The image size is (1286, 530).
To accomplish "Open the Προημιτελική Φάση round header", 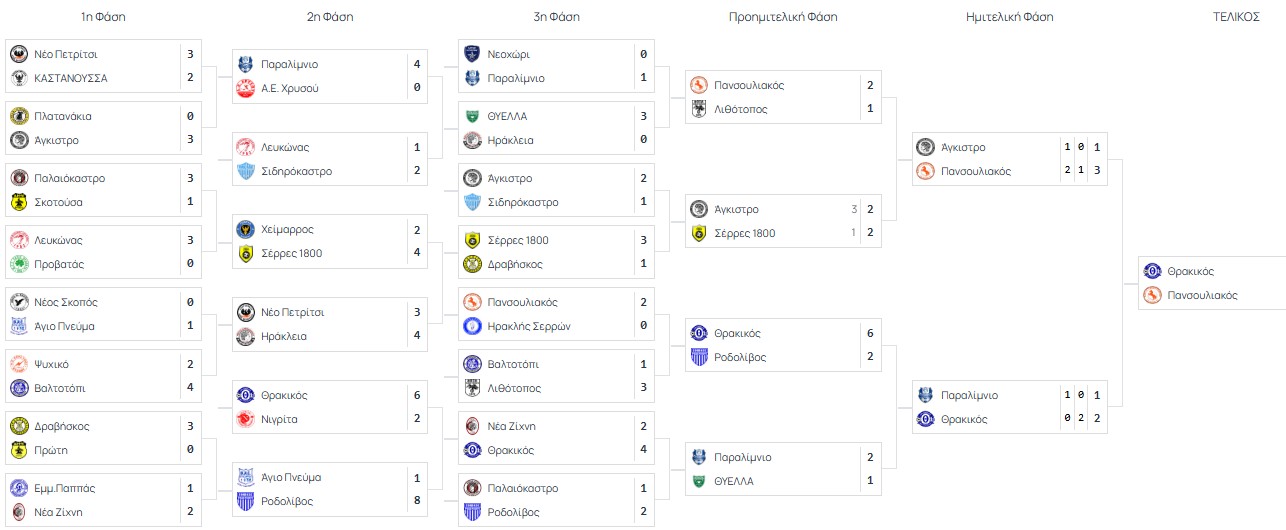I will pos(783,17).
